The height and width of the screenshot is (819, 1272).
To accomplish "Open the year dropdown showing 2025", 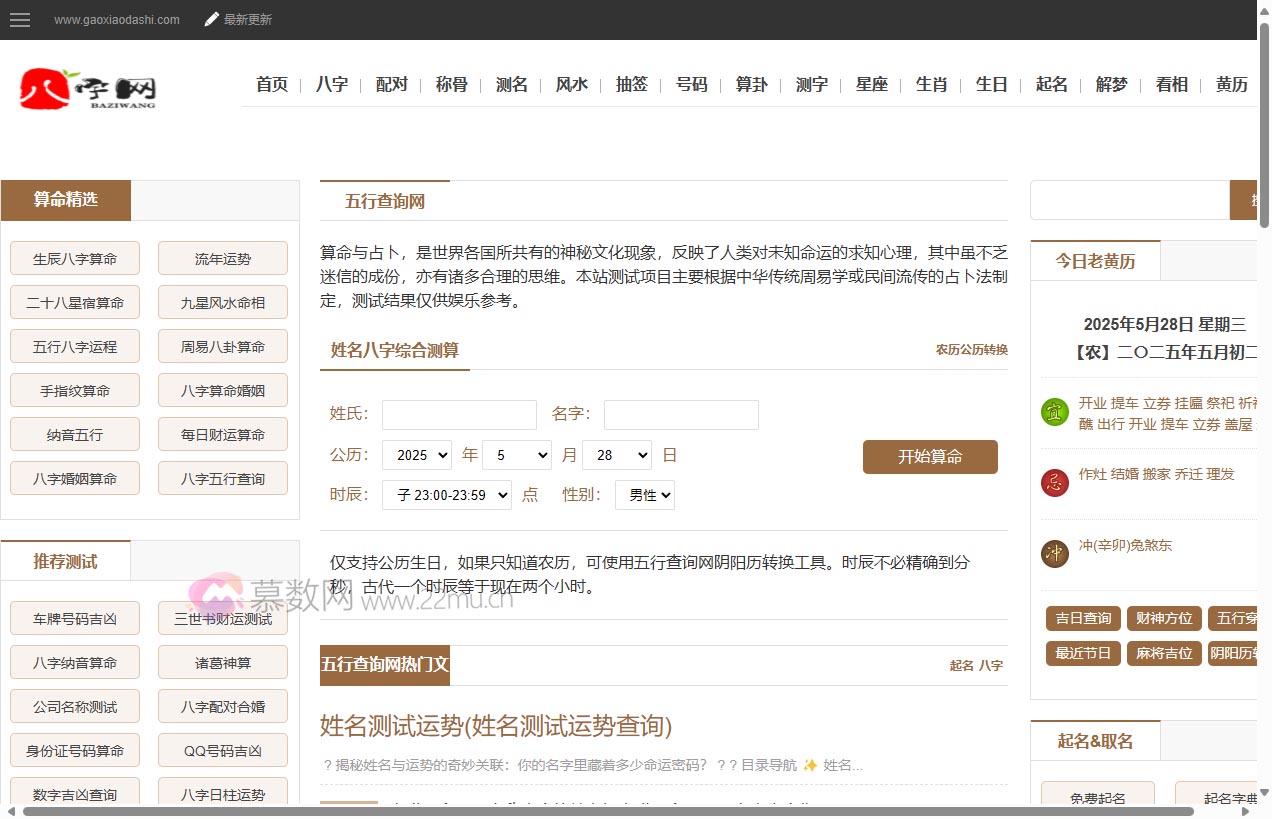I will 416,455.
